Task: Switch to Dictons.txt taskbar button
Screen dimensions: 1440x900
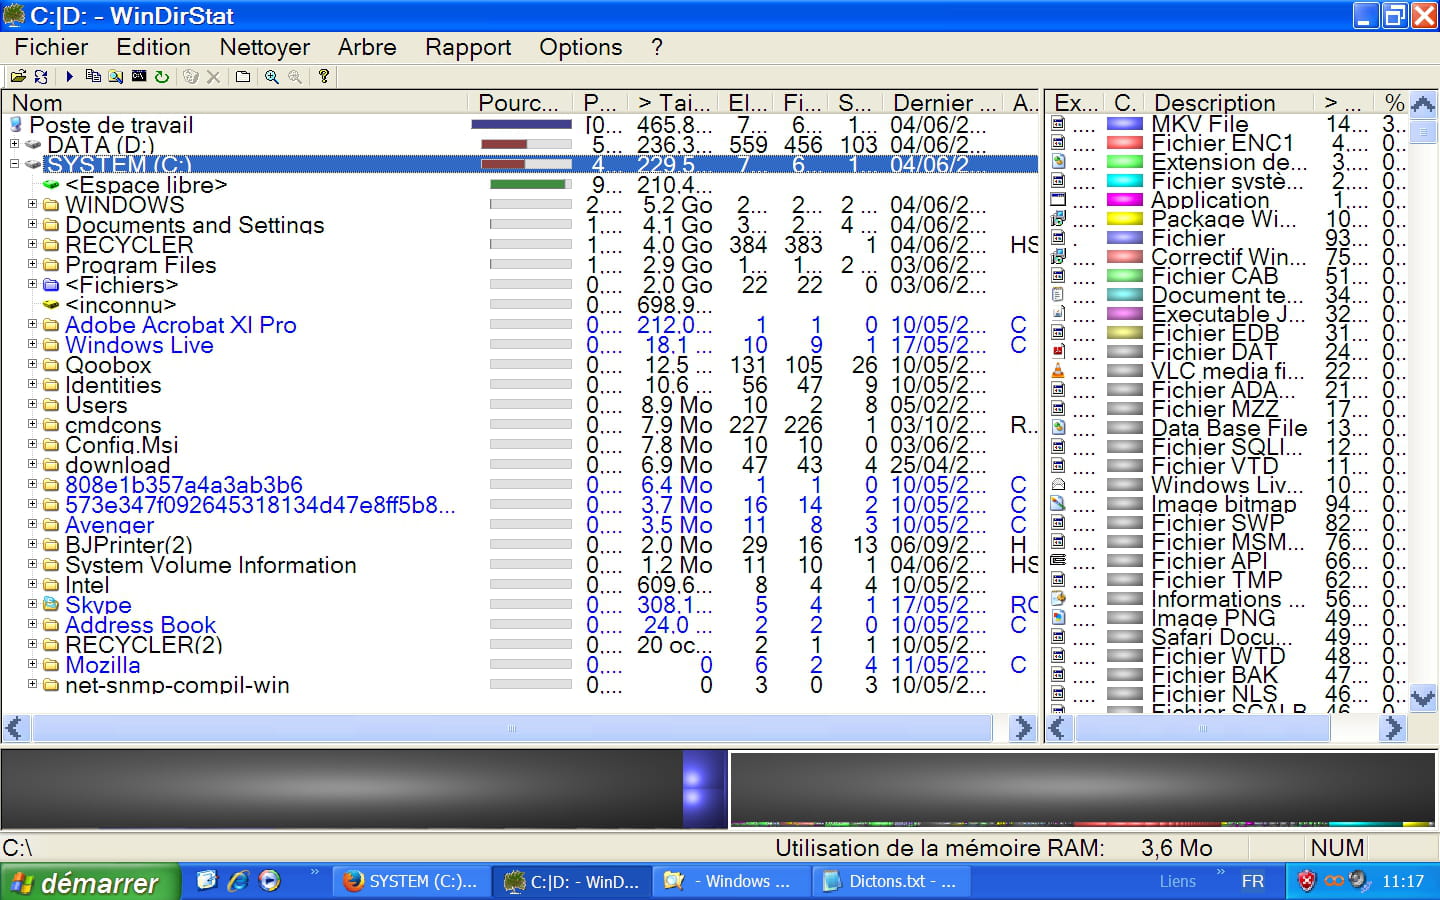Action: (x=890, y=881)
